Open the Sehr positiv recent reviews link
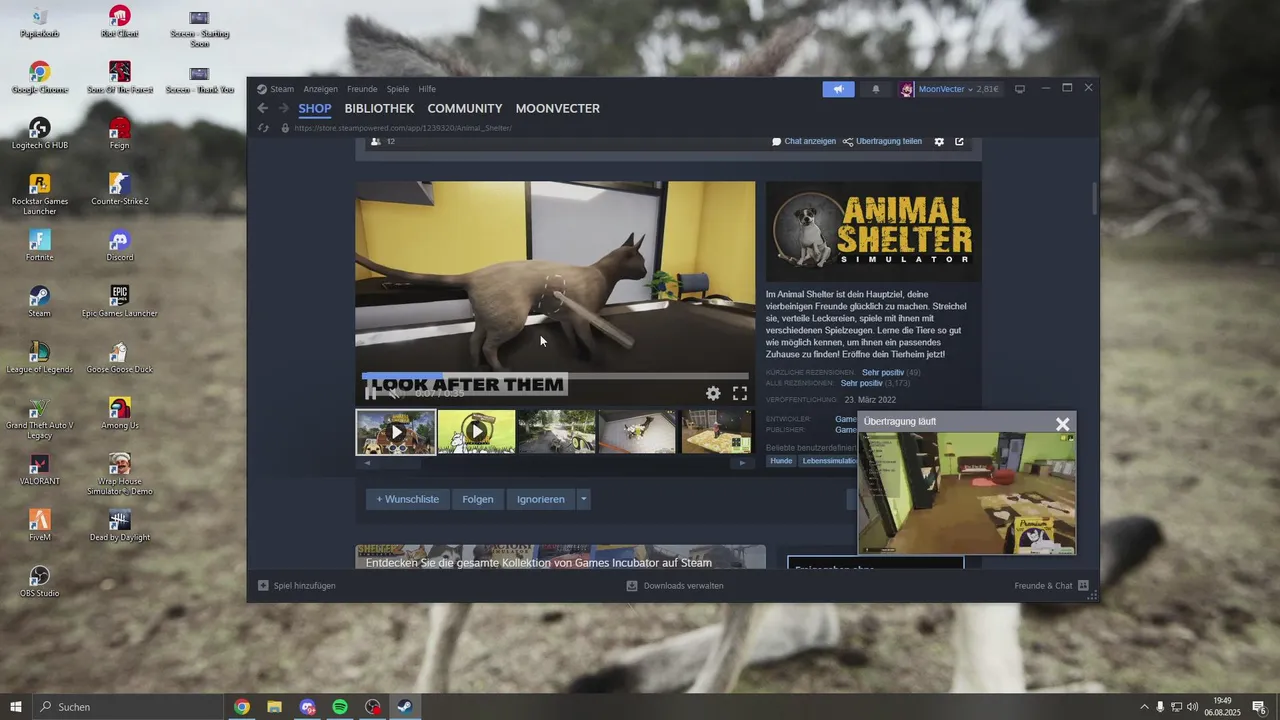This screenshot has height=720, width=1280. click(x=881, y=372)
